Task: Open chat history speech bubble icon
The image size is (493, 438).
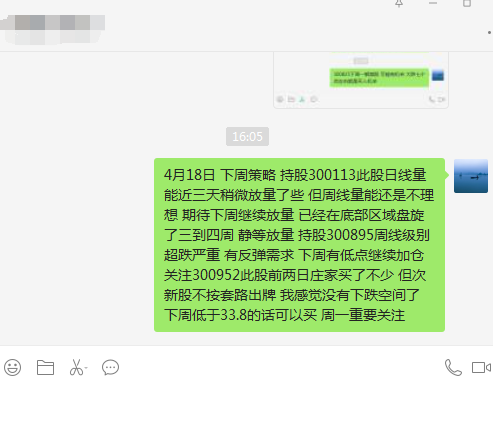Action: 110,368
